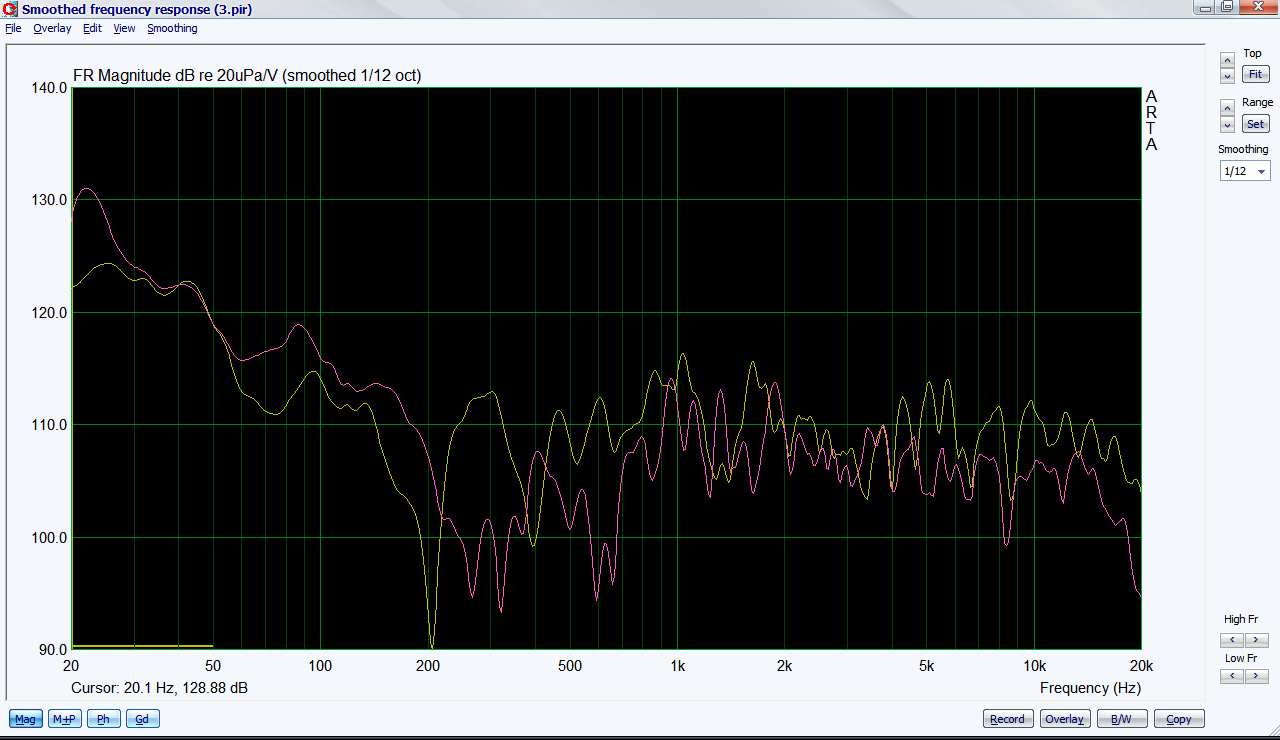Toggle B/W color mode button
This screenshot has width=1280, height=740.
1122,719
